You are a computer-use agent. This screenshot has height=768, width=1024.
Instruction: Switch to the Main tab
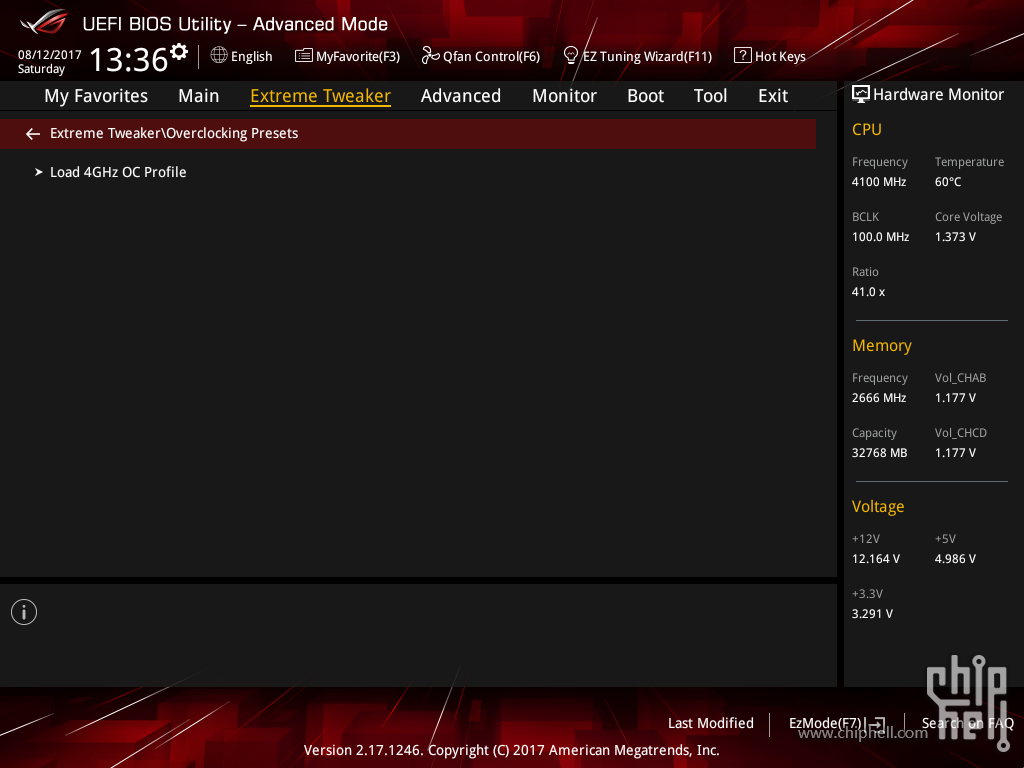click(x=199, y=96)
